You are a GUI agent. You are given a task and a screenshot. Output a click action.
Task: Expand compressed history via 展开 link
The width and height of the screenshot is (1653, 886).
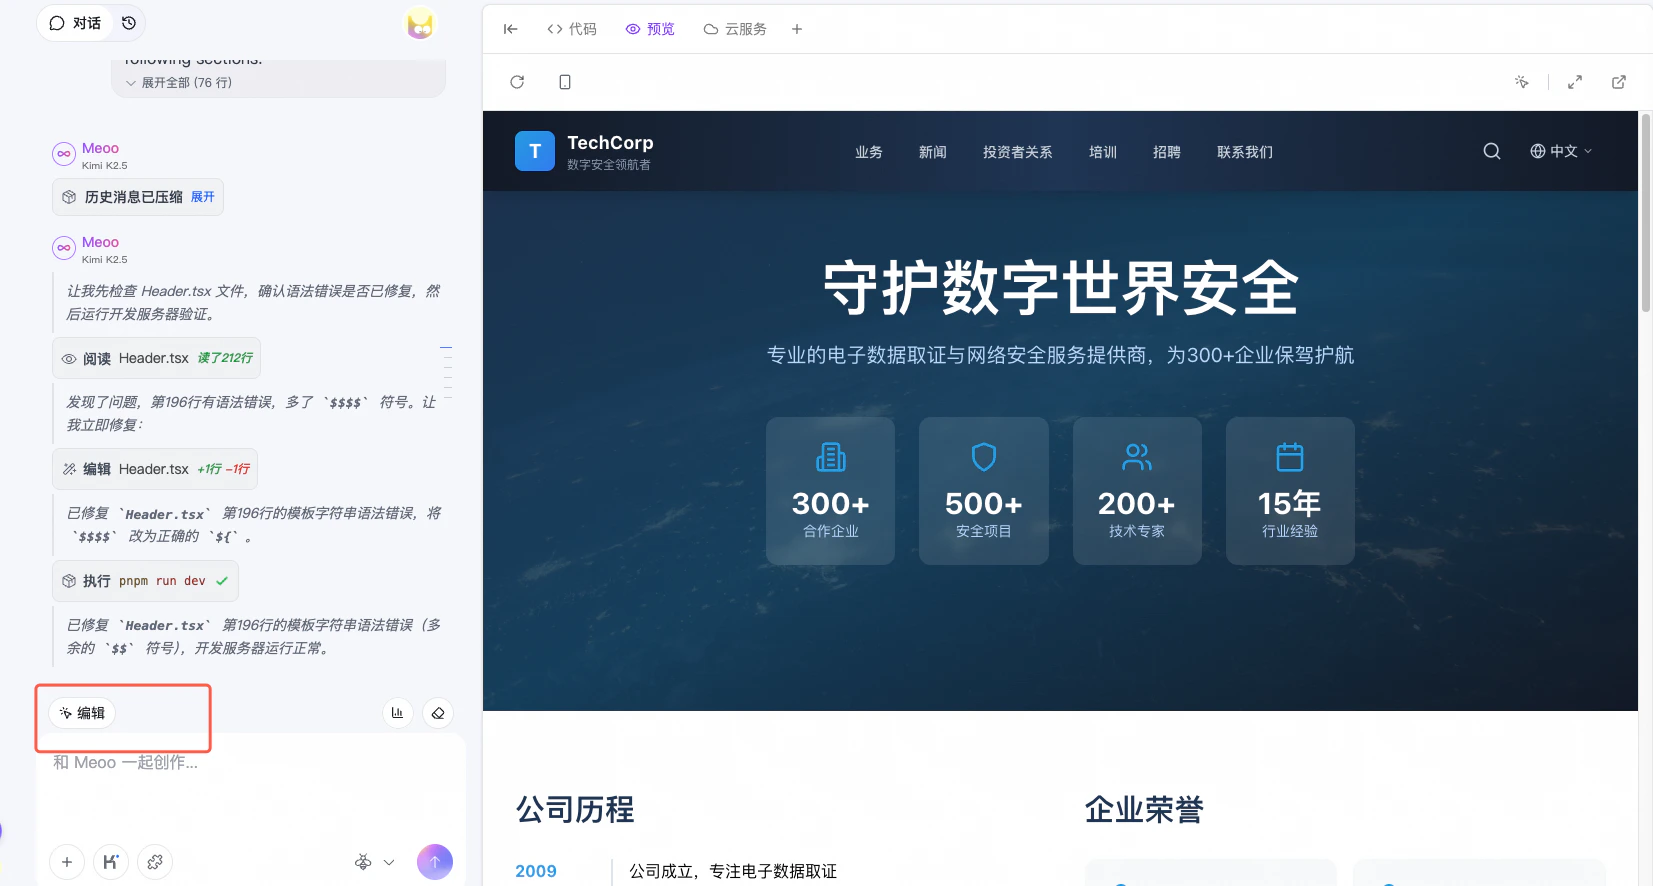203,197
